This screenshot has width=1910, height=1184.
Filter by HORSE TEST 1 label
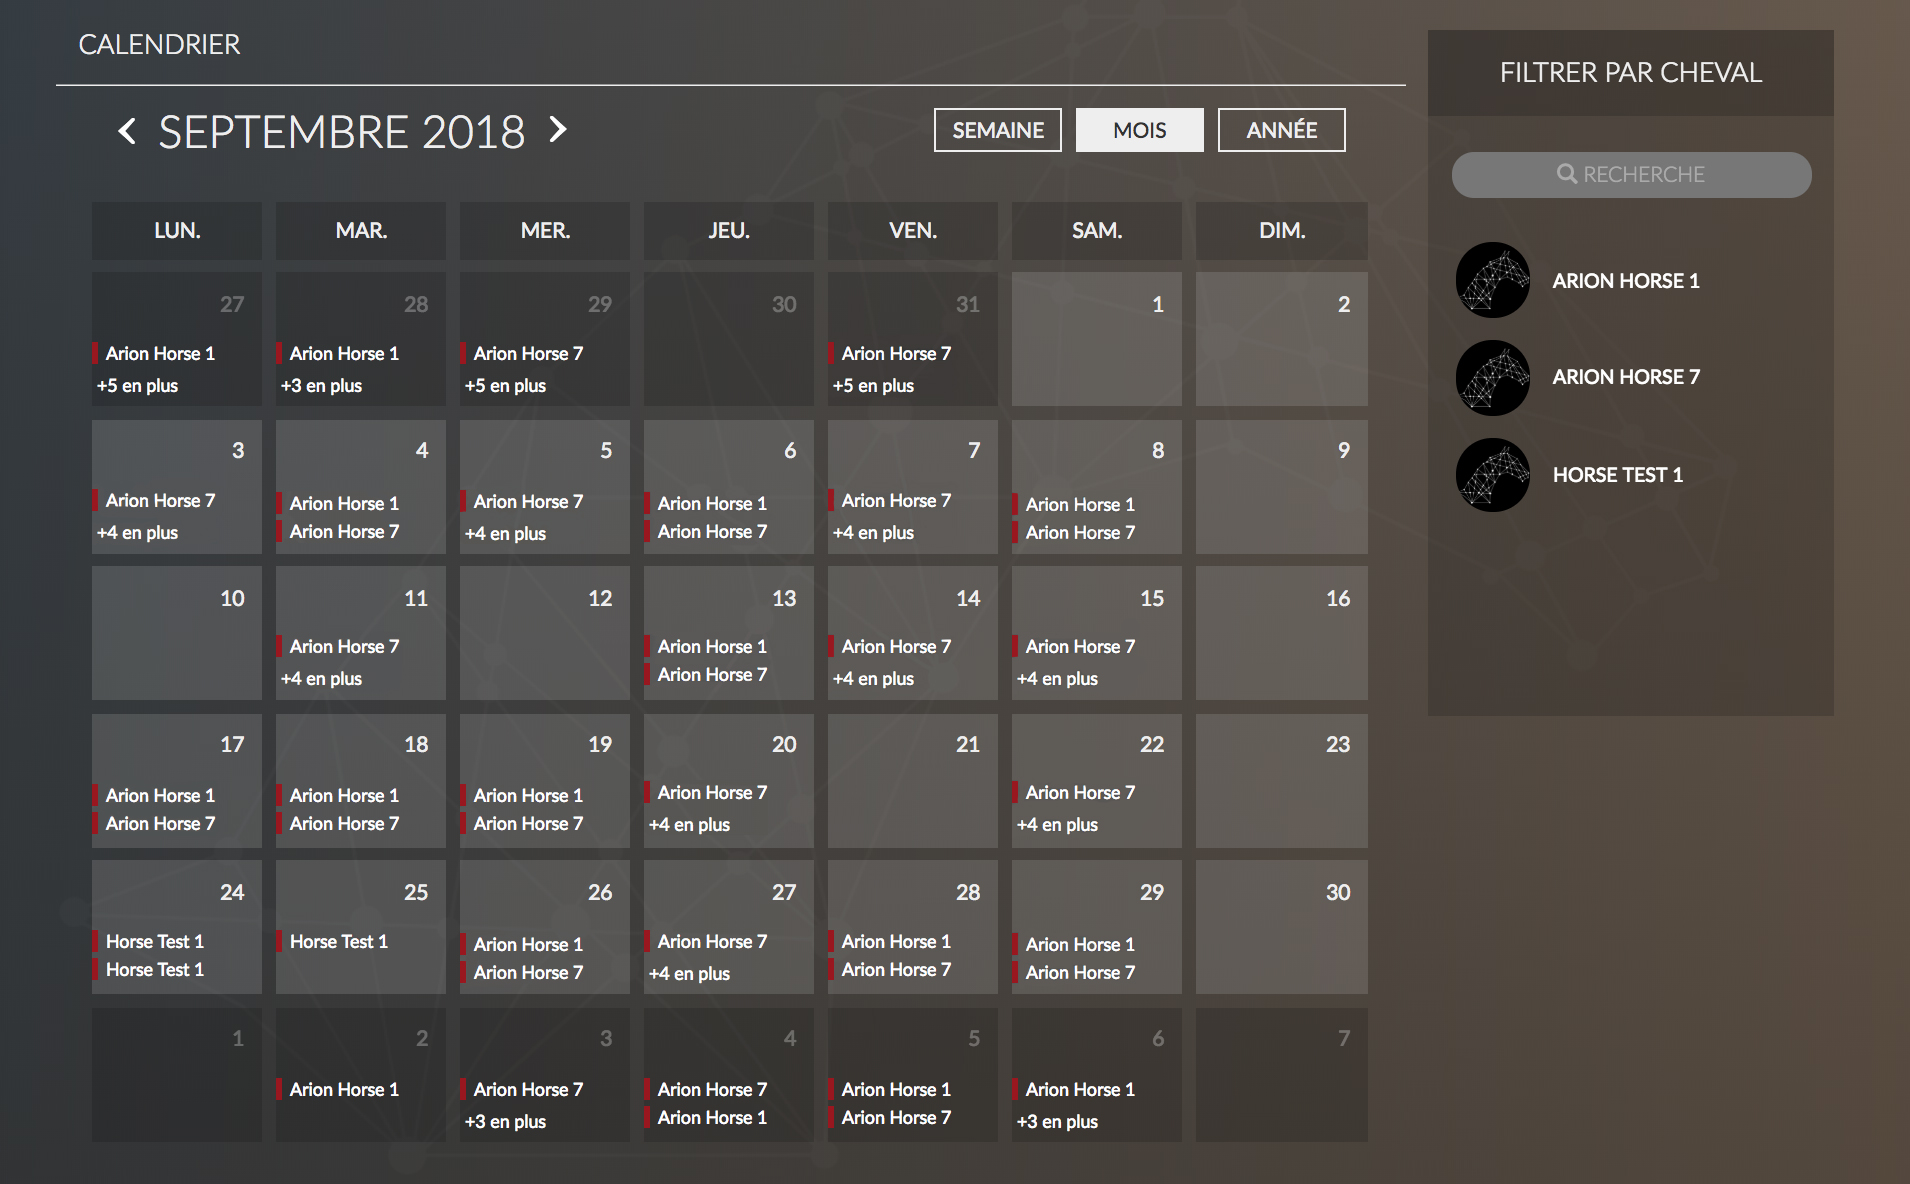[x=1617, y=475]
